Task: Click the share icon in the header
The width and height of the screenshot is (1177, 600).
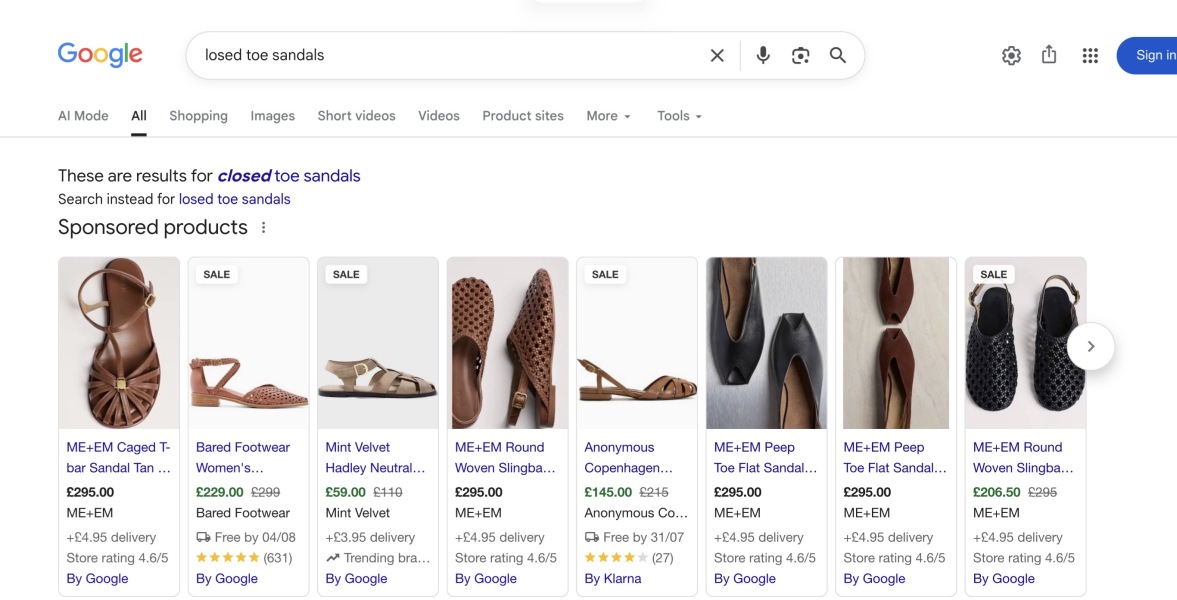Action: click(1049, 55)
